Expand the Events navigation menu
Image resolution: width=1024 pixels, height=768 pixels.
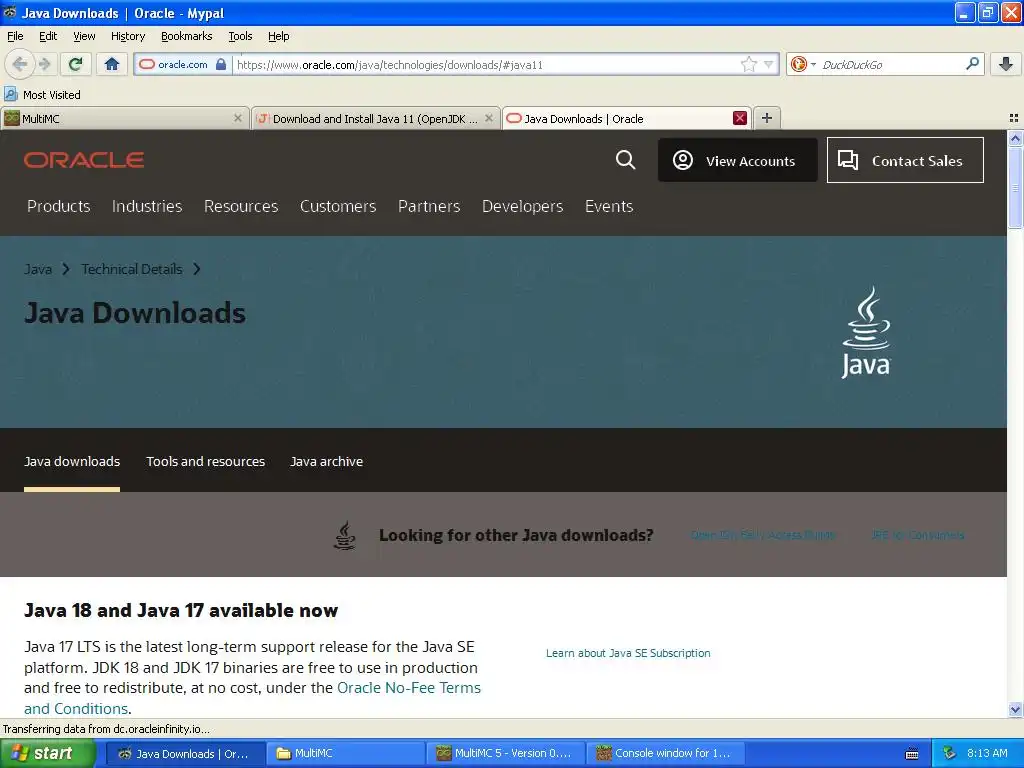[609, 206]
